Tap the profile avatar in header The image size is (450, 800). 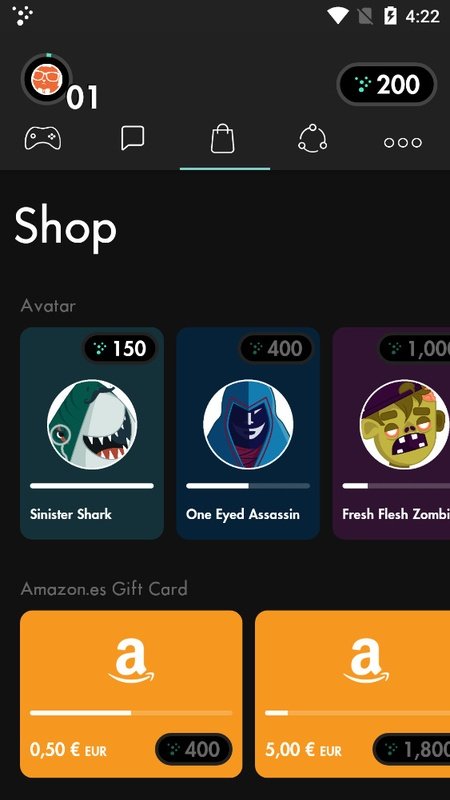pos(46,80)
